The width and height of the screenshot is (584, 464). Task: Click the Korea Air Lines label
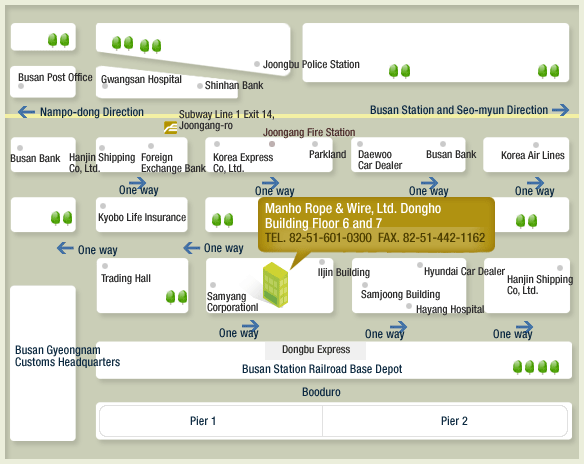click(x=533, y=155)
